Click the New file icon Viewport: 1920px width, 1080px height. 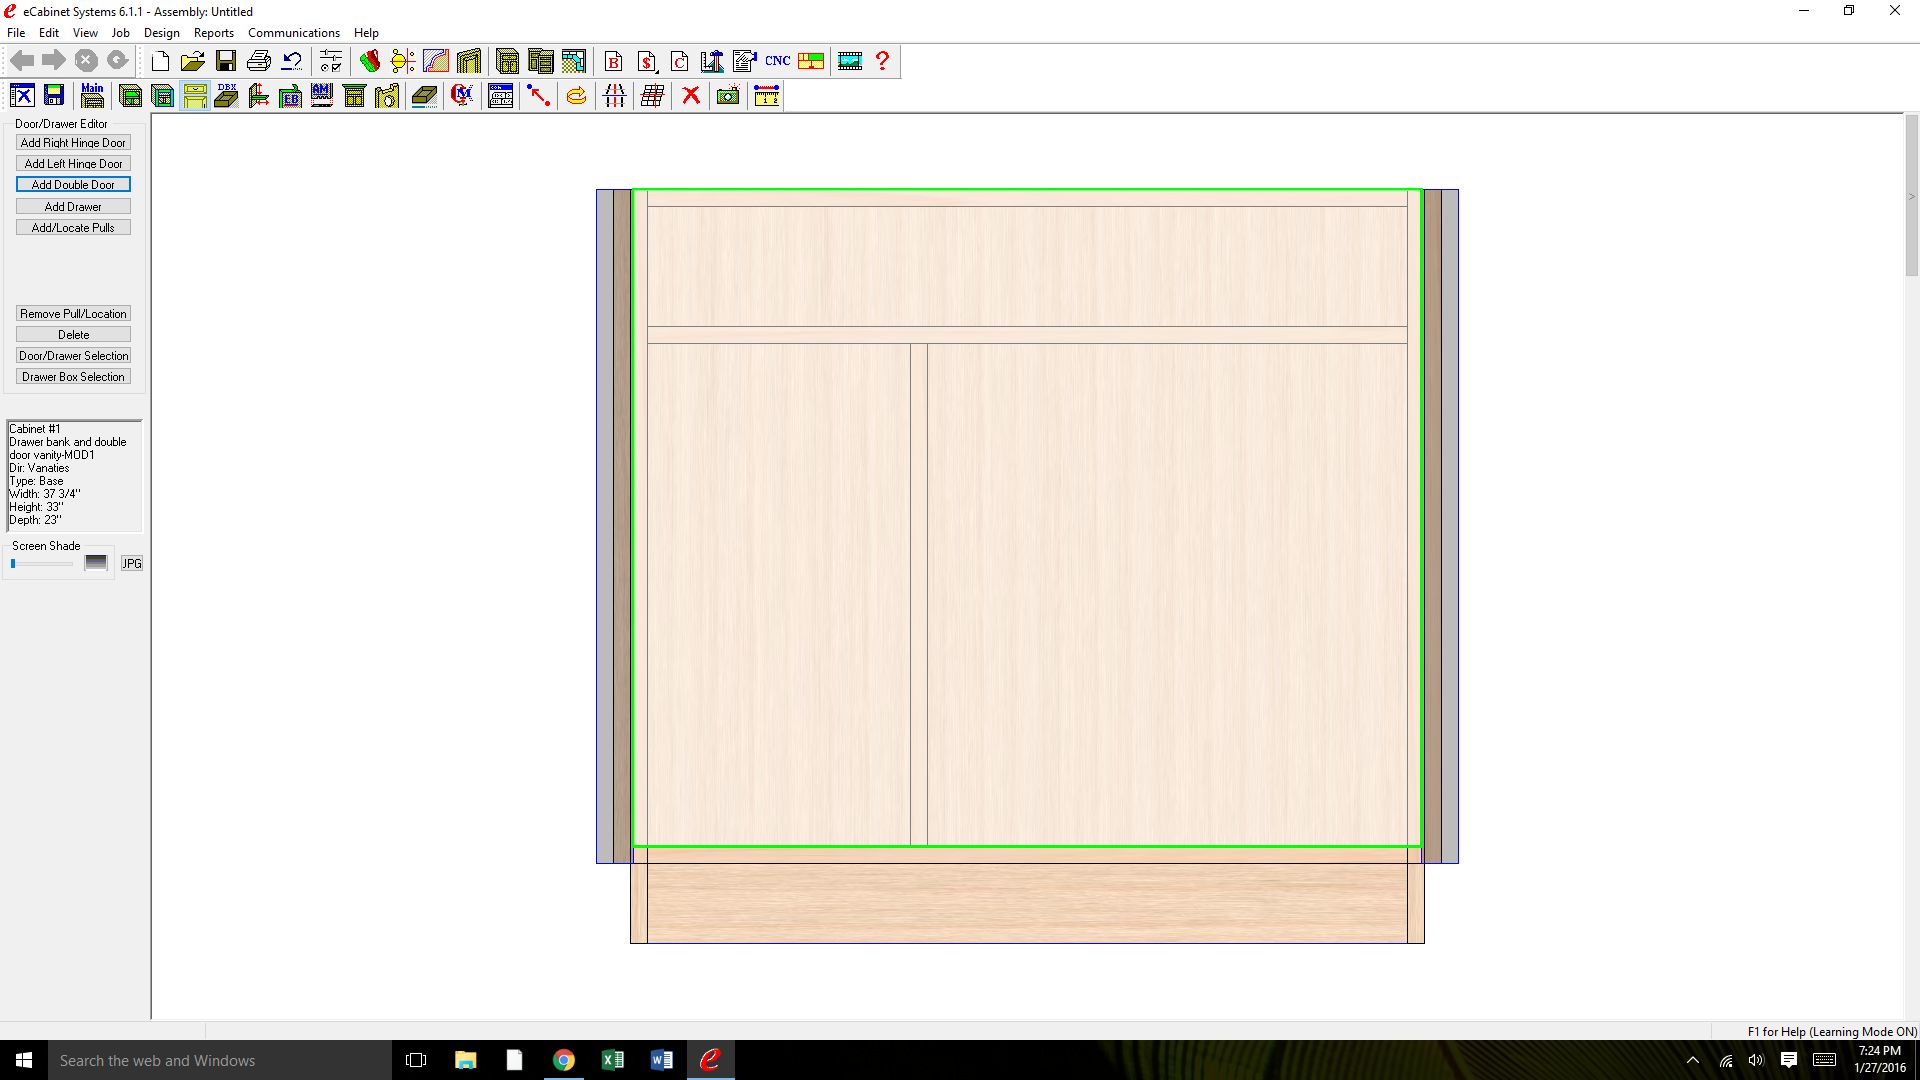(x=160, y=61)
